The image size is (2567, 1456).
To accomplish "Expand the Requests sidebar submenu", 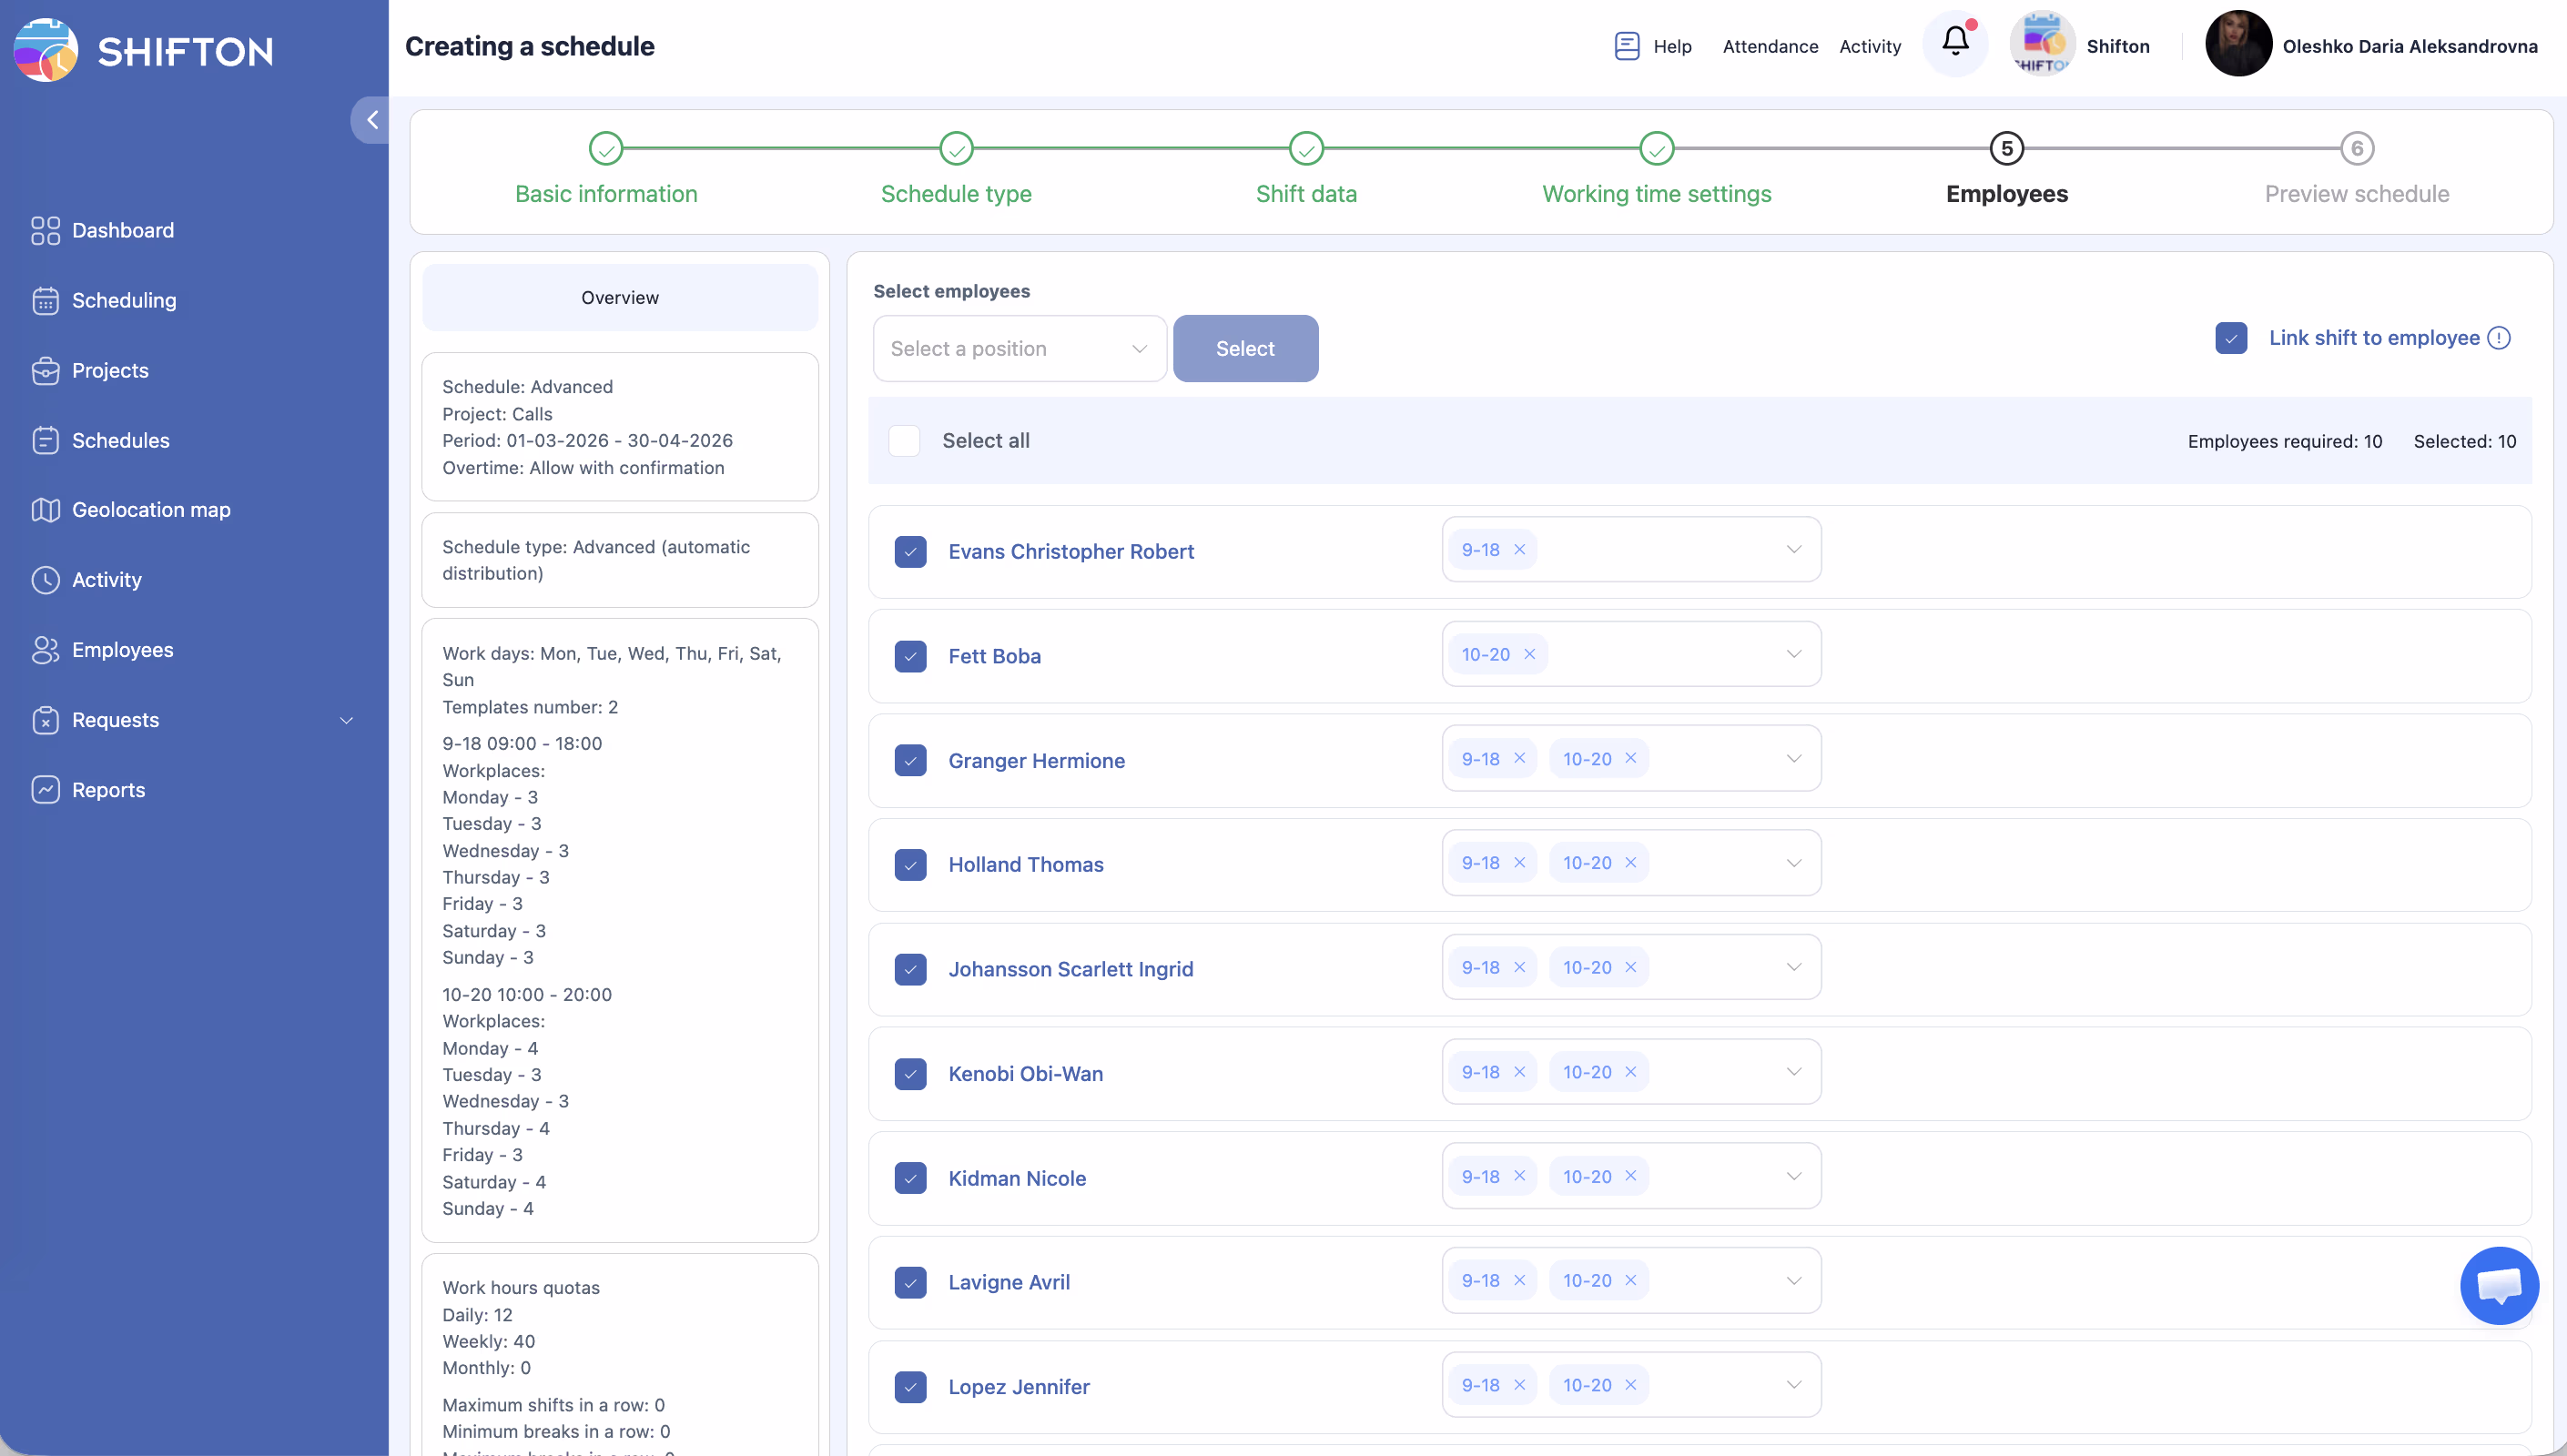I will coord(346,720).
